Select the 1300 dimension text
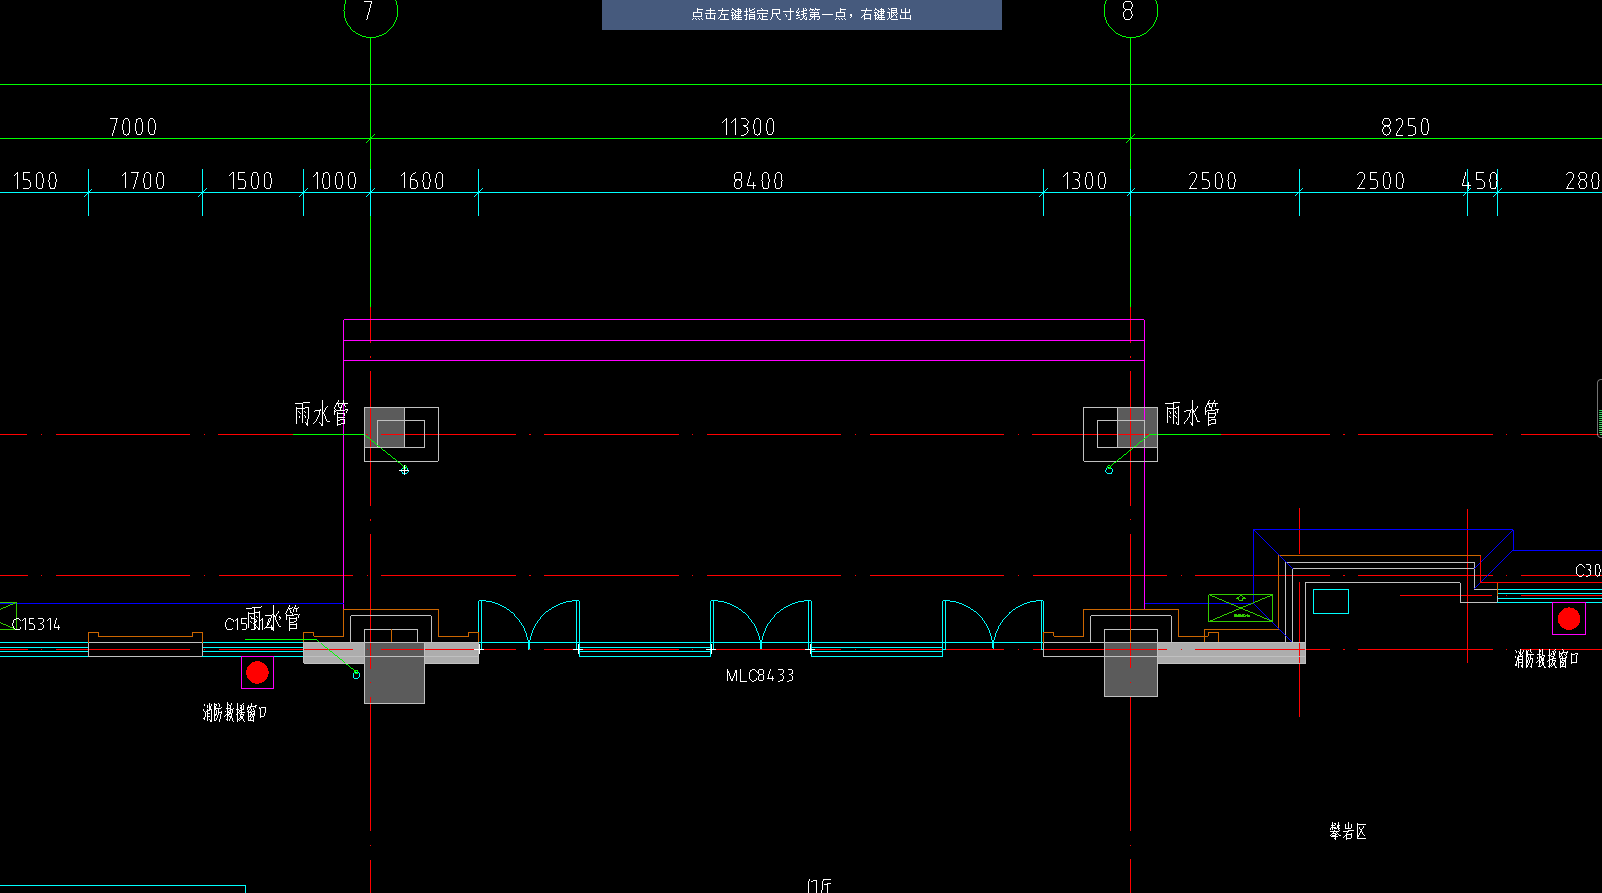 point(1084,181)
